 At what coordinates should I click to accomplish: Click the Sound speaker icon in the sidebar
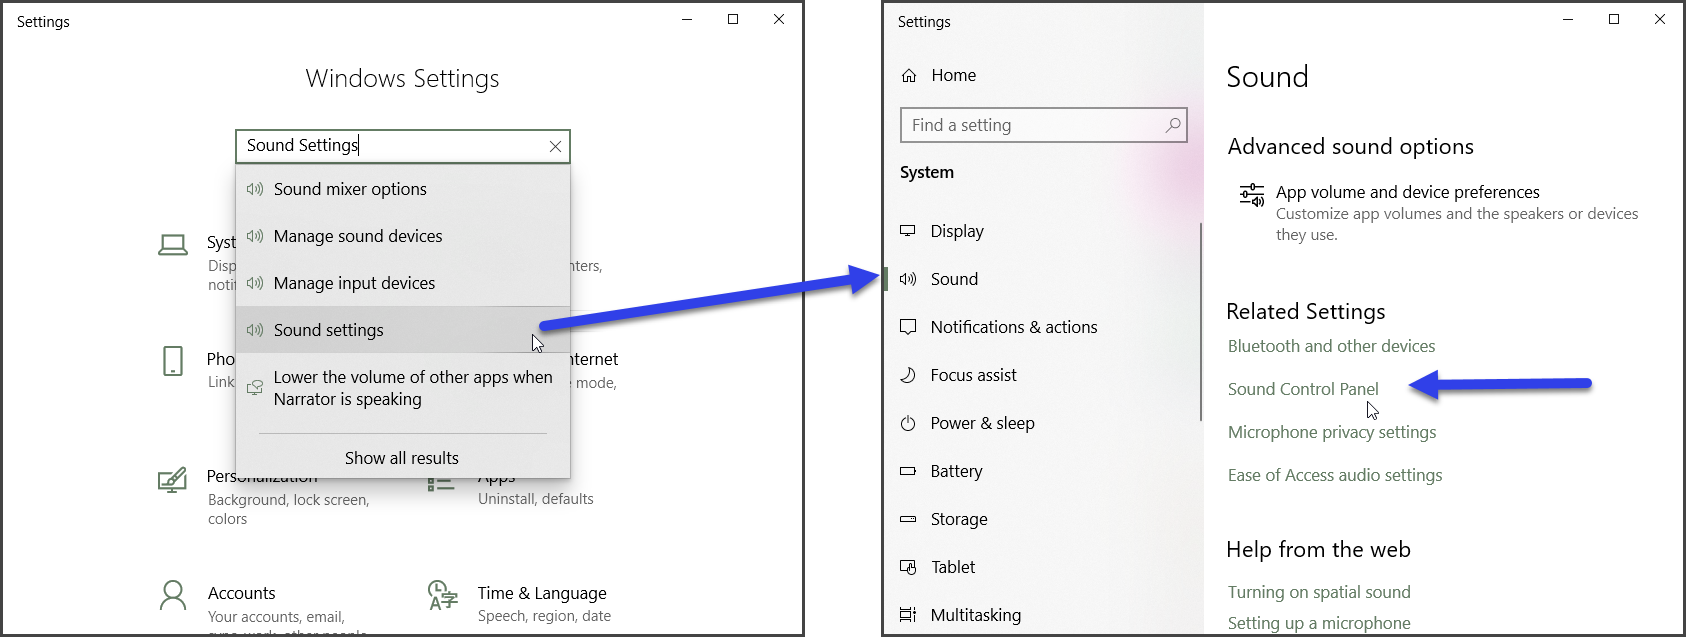coord(908,279)
